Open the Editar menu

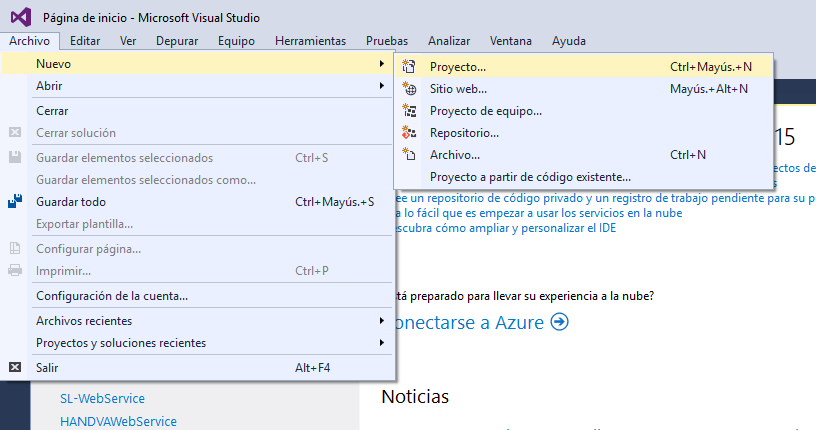tap(85, 41)
